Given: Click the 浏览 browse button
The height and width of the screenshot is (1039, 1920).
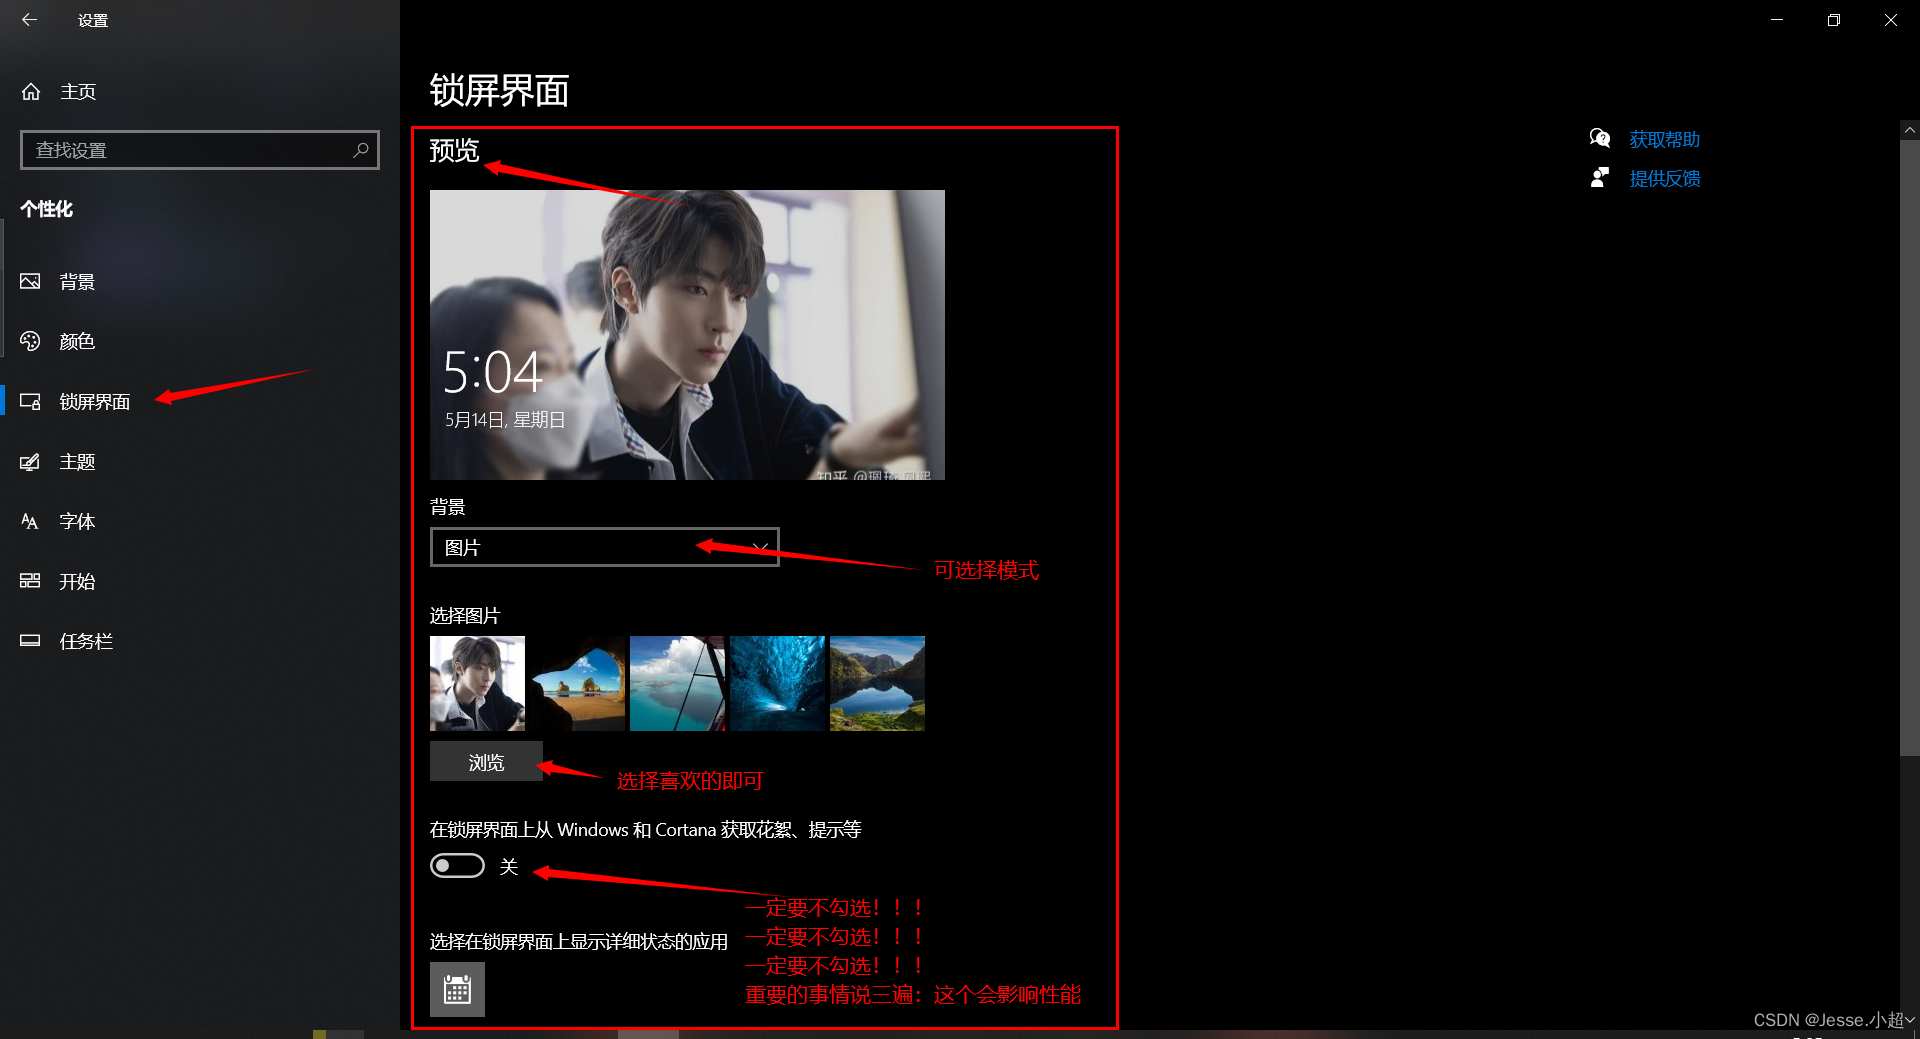Looking at the screenshot, I should [x=486, y=762].
